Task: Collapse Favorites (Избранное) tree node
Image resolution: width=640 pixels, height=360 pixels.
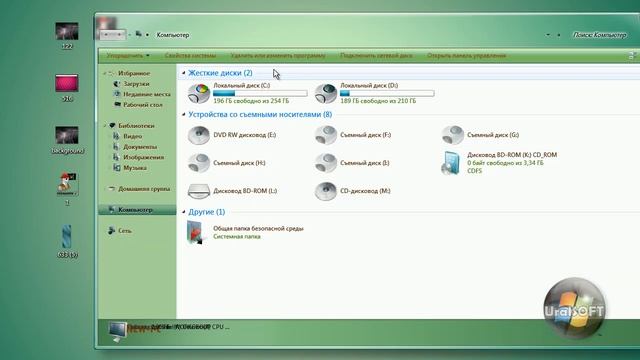Action: pos(105,73)
